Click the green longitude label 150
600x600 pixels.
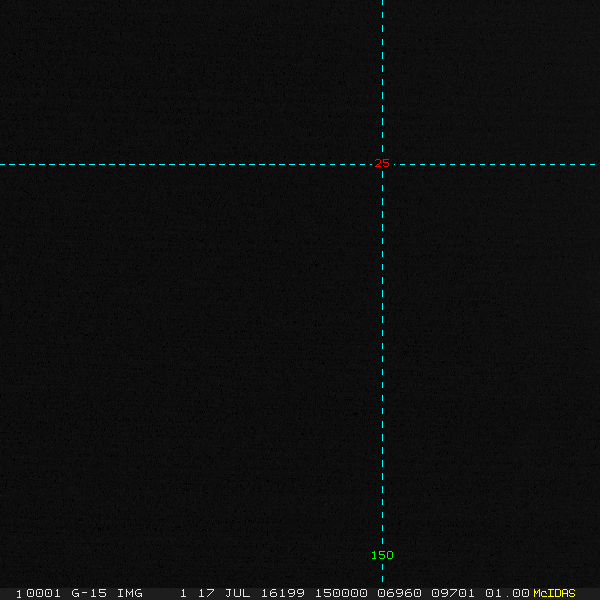[x=382, y=555]
